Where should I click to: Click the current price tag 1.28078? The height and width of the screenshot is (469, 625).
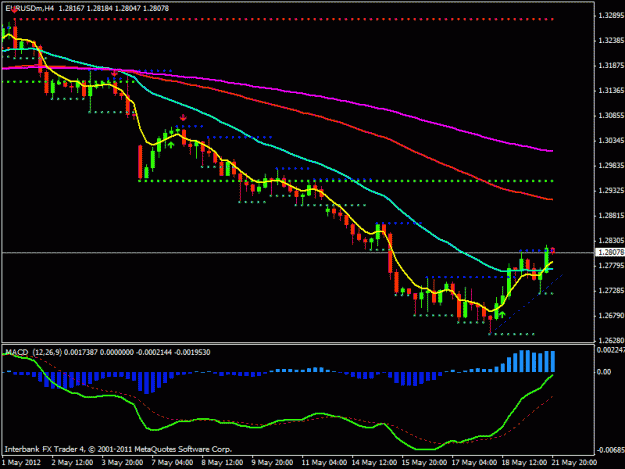pyautogui.click(x=609, y=252)
